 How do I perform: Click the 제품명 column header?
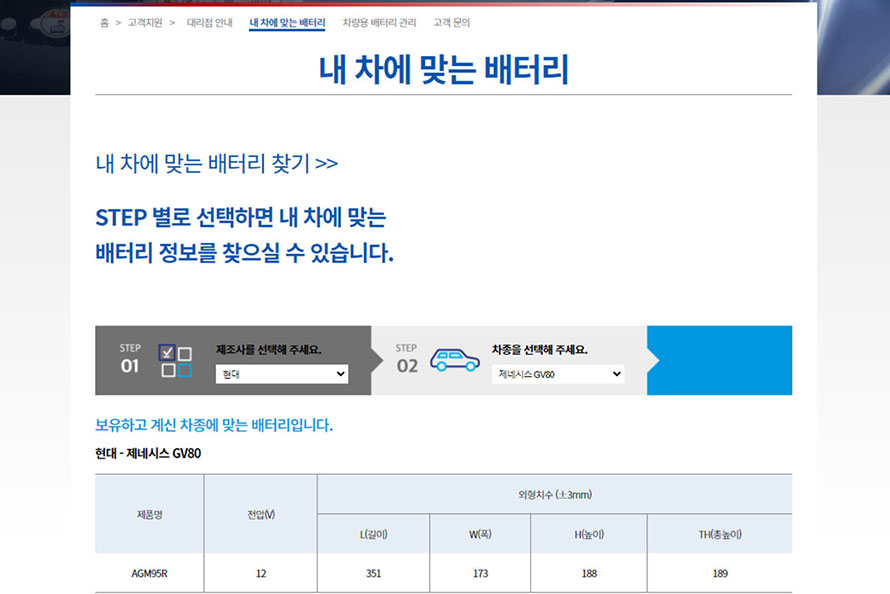pyautogui.click(x=149, y=514)
